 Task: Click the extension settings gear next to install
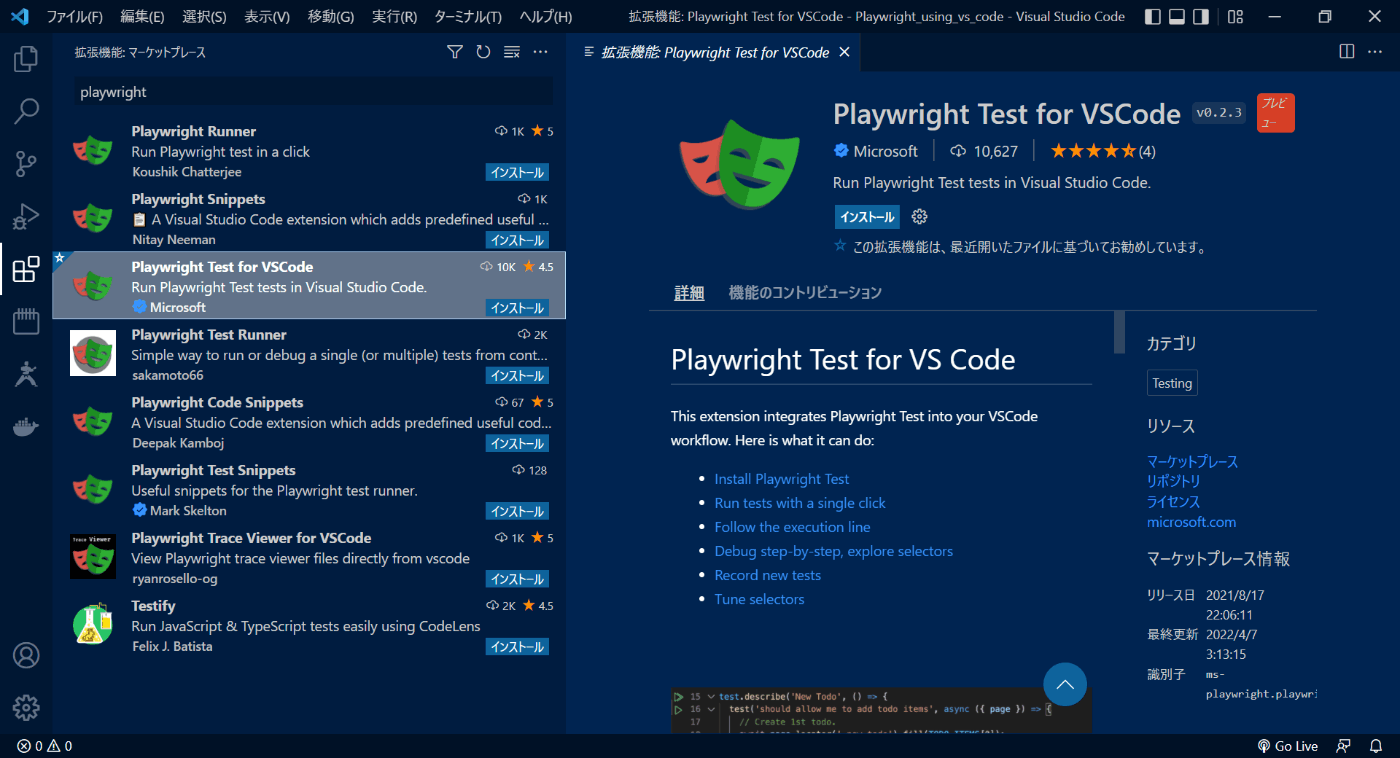pos(920,217)
